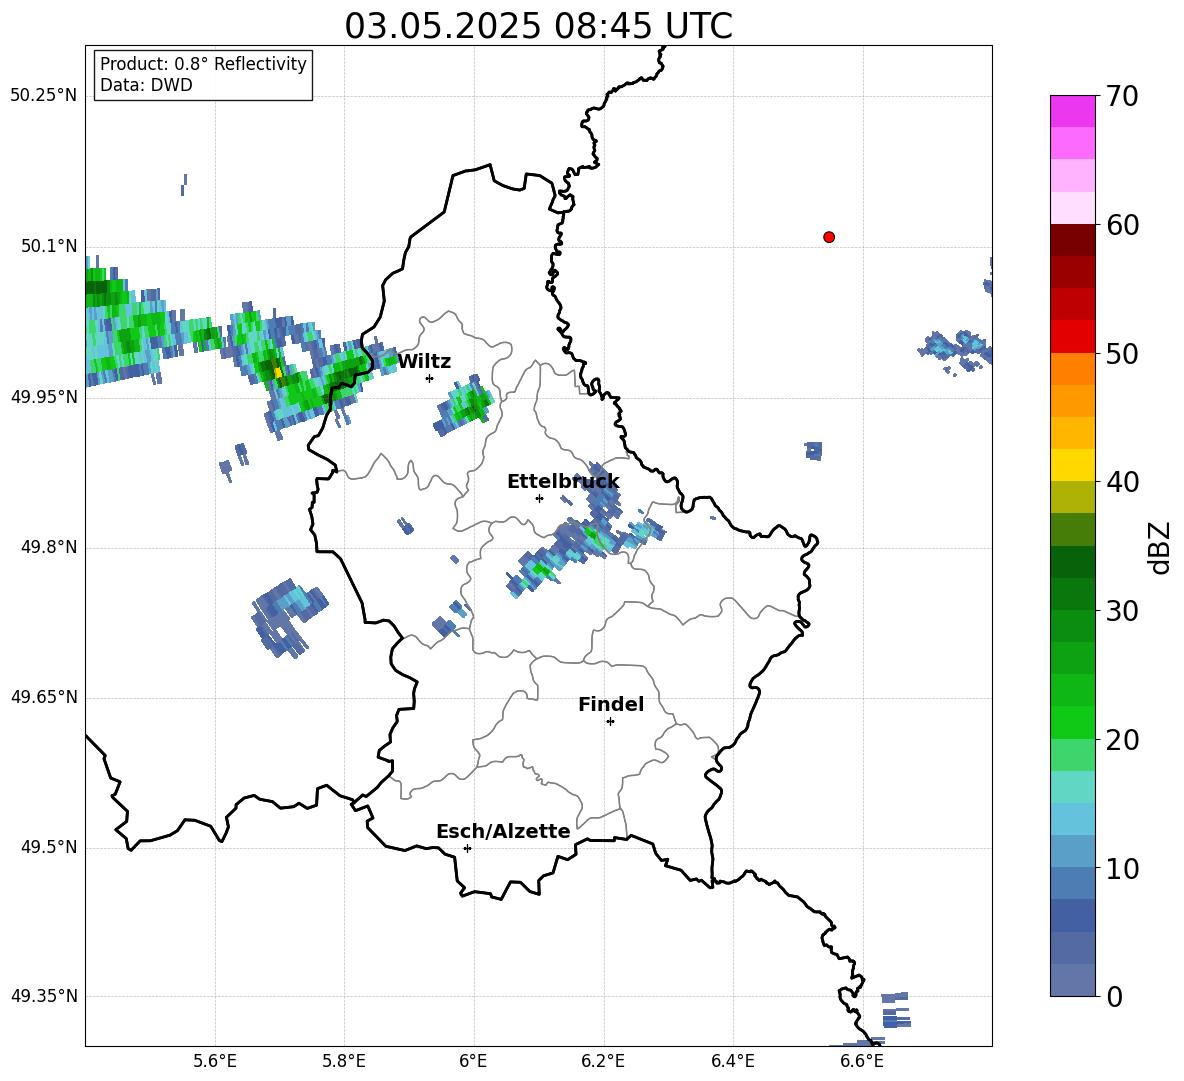Click the 60 tick on the colorbar

click(1122, 225)
